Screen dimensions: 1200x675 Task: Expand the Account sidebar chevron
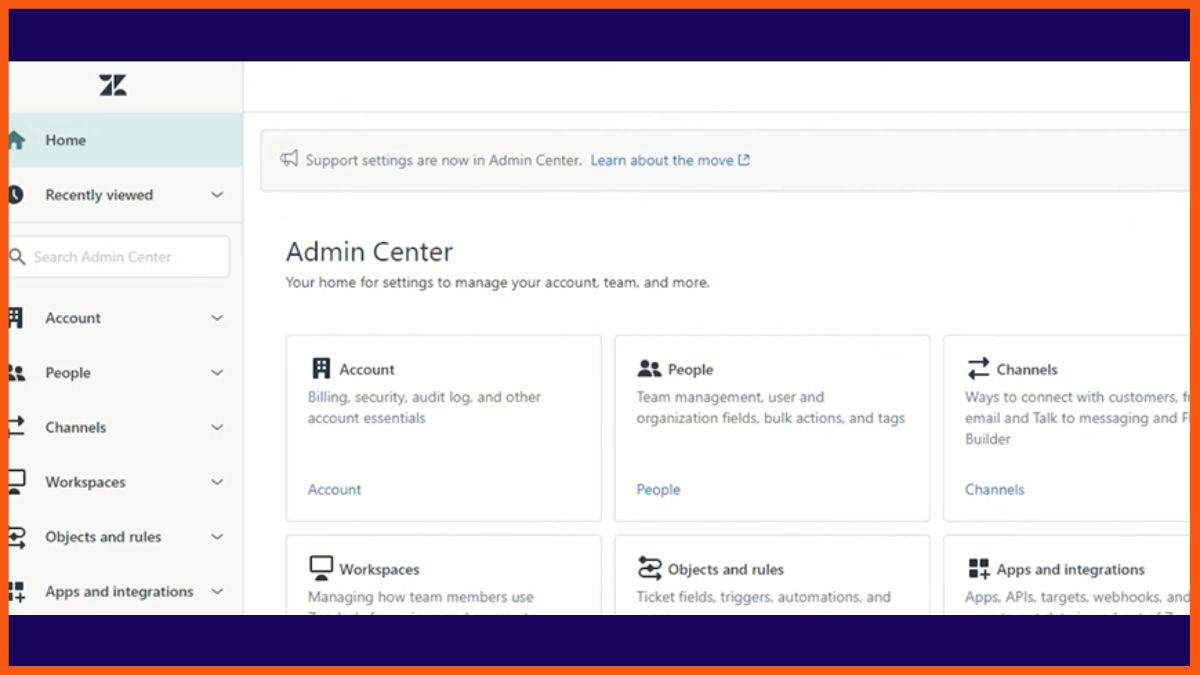[217, 318]
